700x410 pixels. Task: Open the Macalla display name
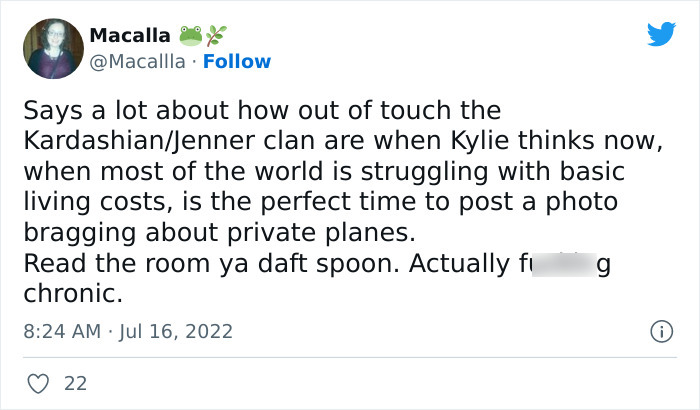[129, 35]
